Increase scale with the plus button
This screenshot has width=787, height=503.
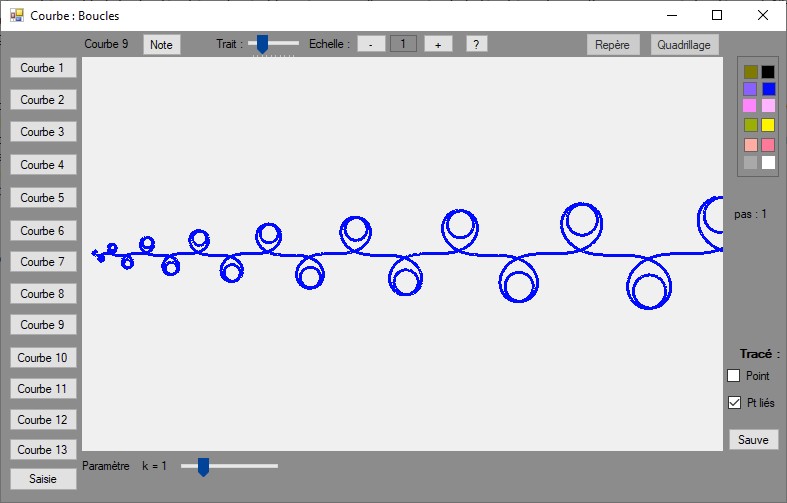[438, 44]
